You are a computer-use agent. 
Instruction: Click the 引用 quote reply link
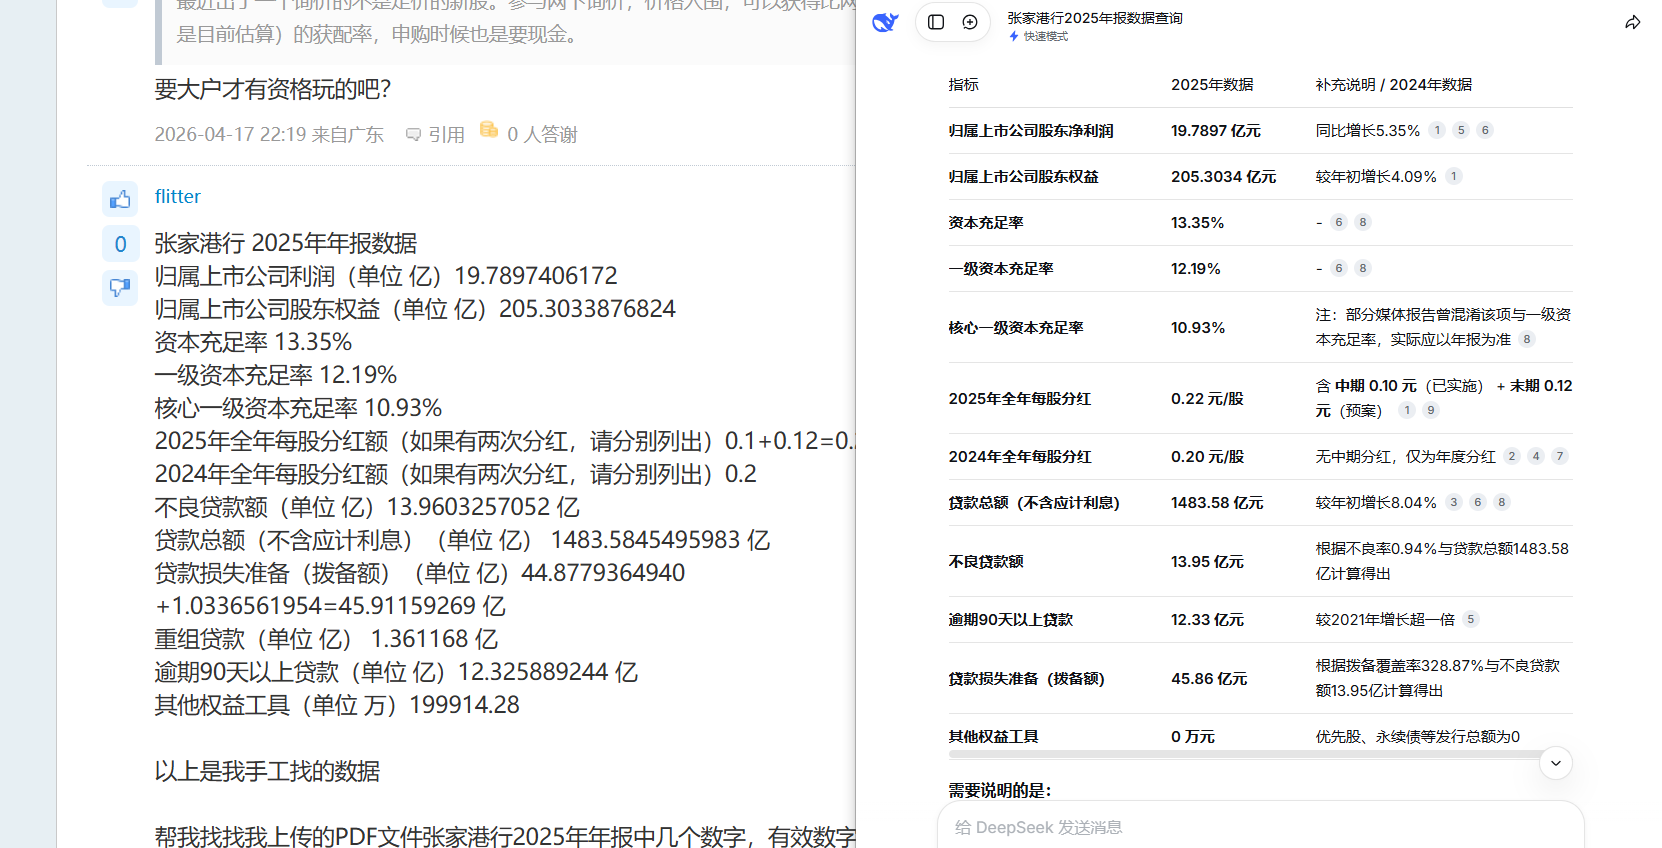[436, 135]
